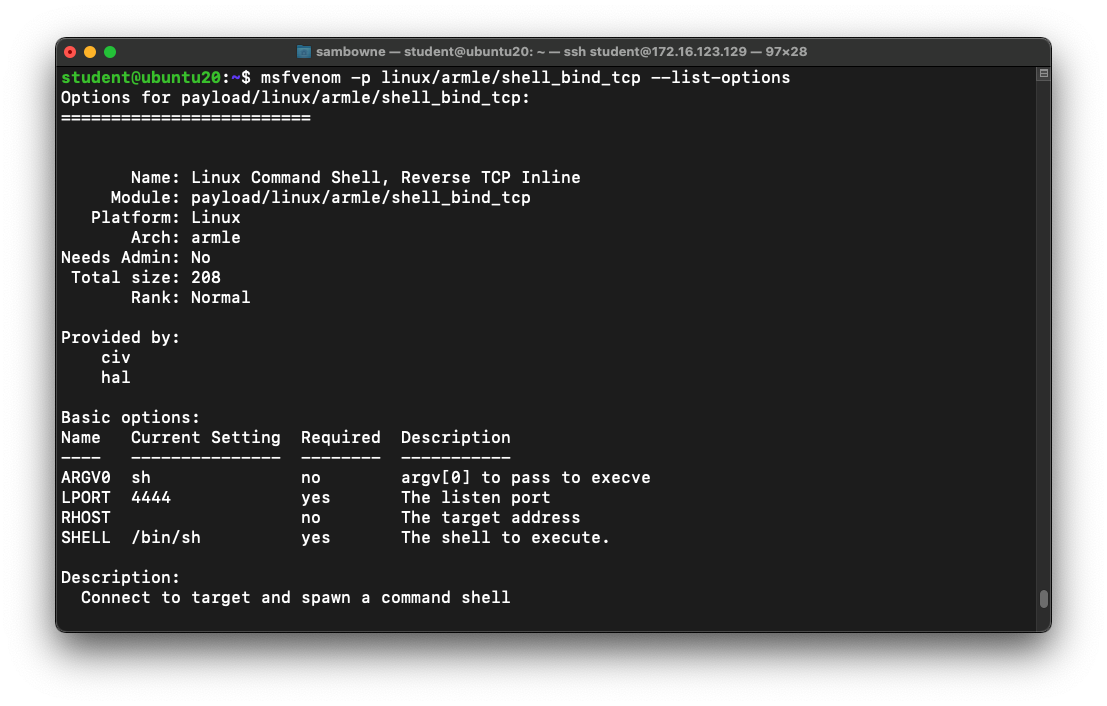Click the "Total size: 208" value
This screenshot has width=1107, height=706.
coord(206,278)
